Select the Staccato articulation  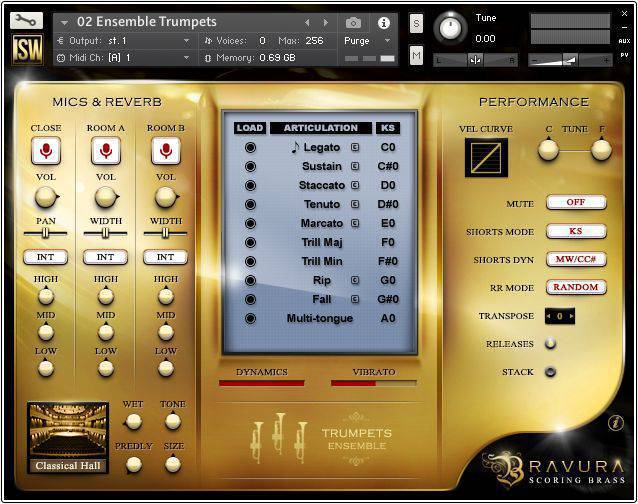pos(320,186)
